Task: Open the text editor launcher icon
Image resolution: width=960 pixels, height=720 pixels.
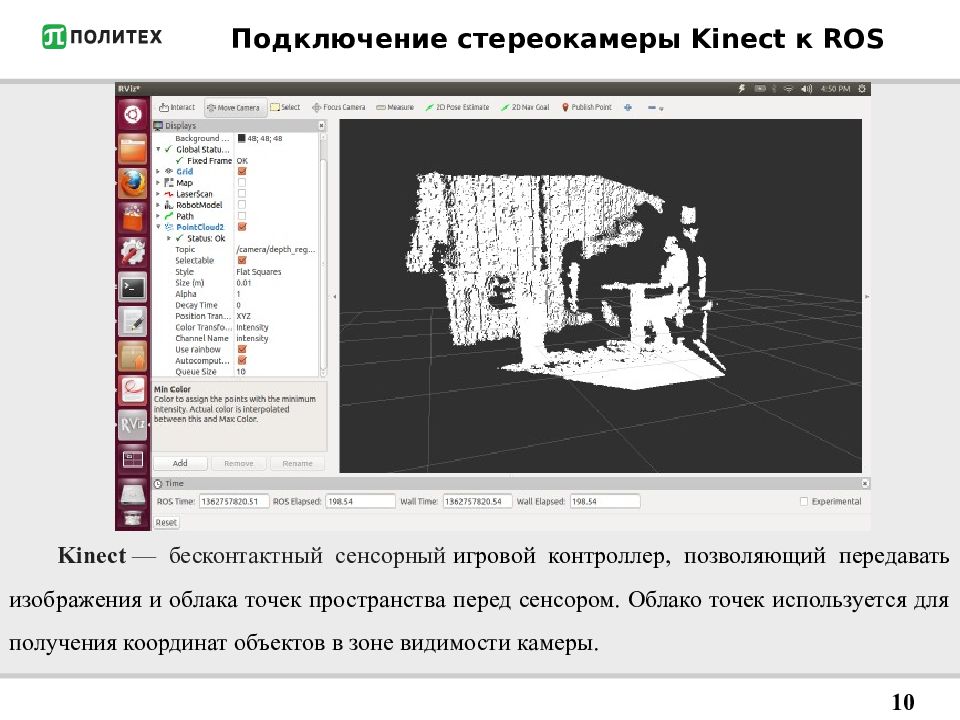Action: point(133,321)
